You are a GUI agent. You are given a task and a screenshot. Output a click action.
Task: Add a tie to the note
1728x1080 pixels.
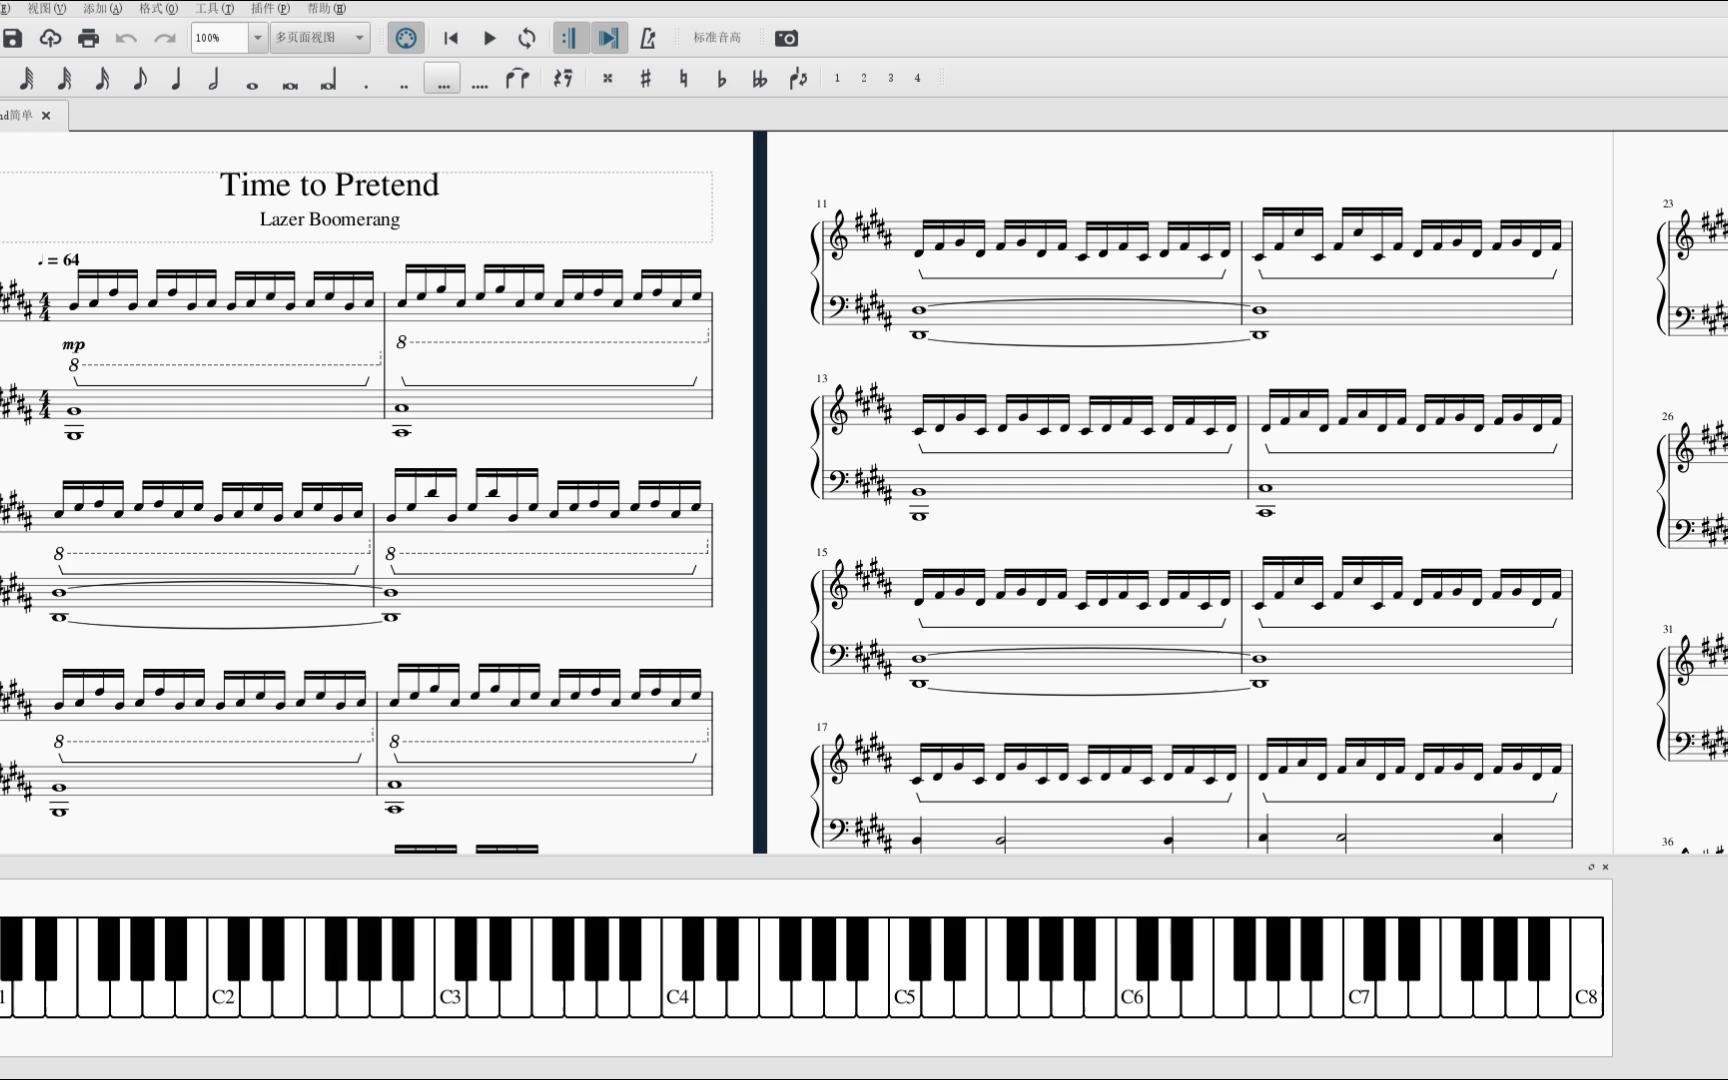(517, 78)
